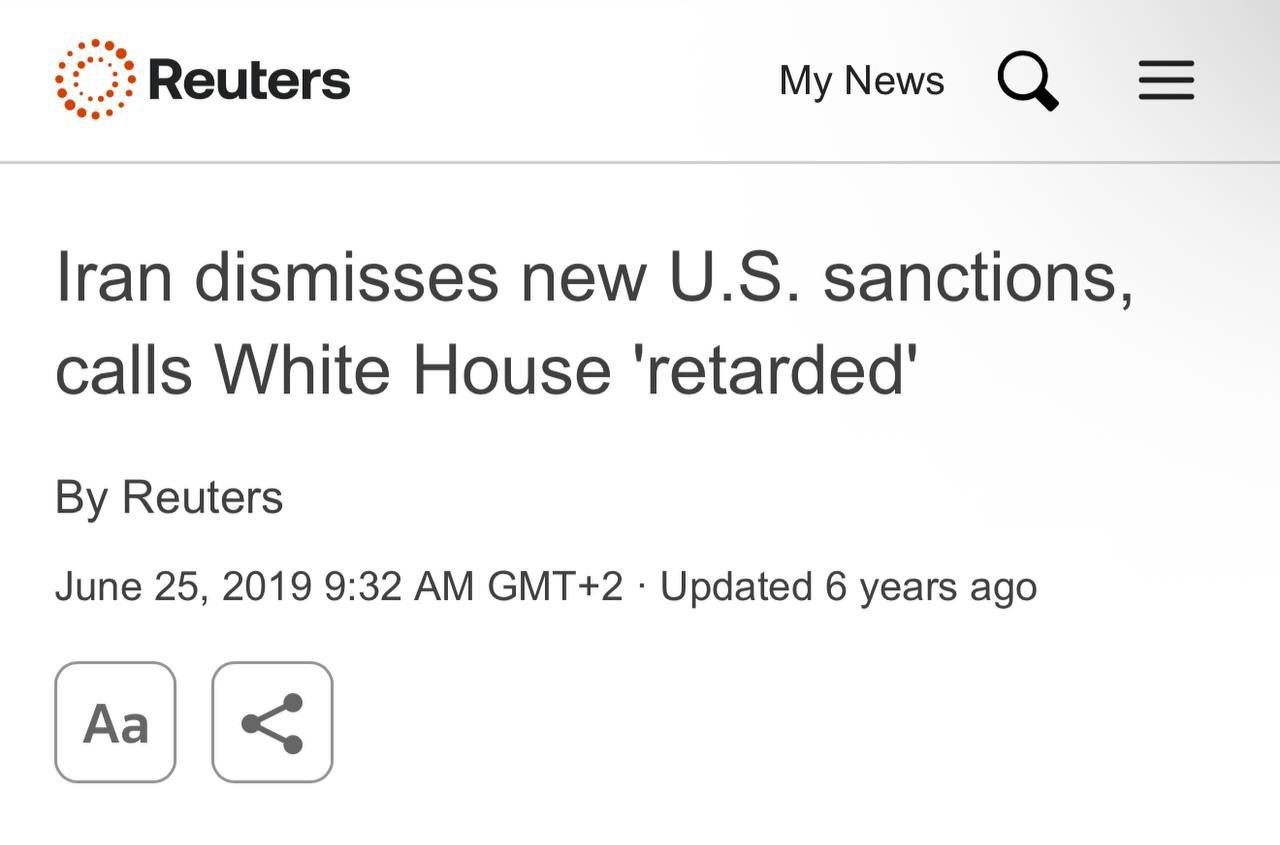
Task: Open the hamburger navigation menu
Action: (1166, 80)
